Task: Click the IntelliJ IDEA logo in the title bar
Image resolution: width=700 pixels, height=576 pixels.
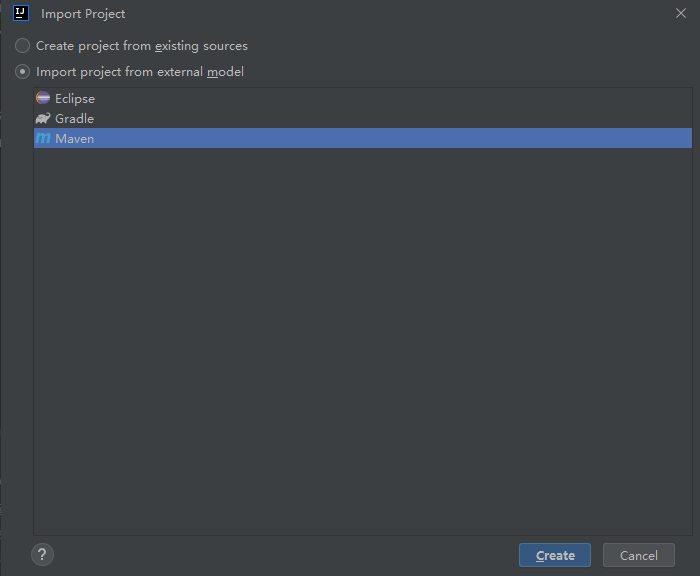Action: click(x=20, y=13)
